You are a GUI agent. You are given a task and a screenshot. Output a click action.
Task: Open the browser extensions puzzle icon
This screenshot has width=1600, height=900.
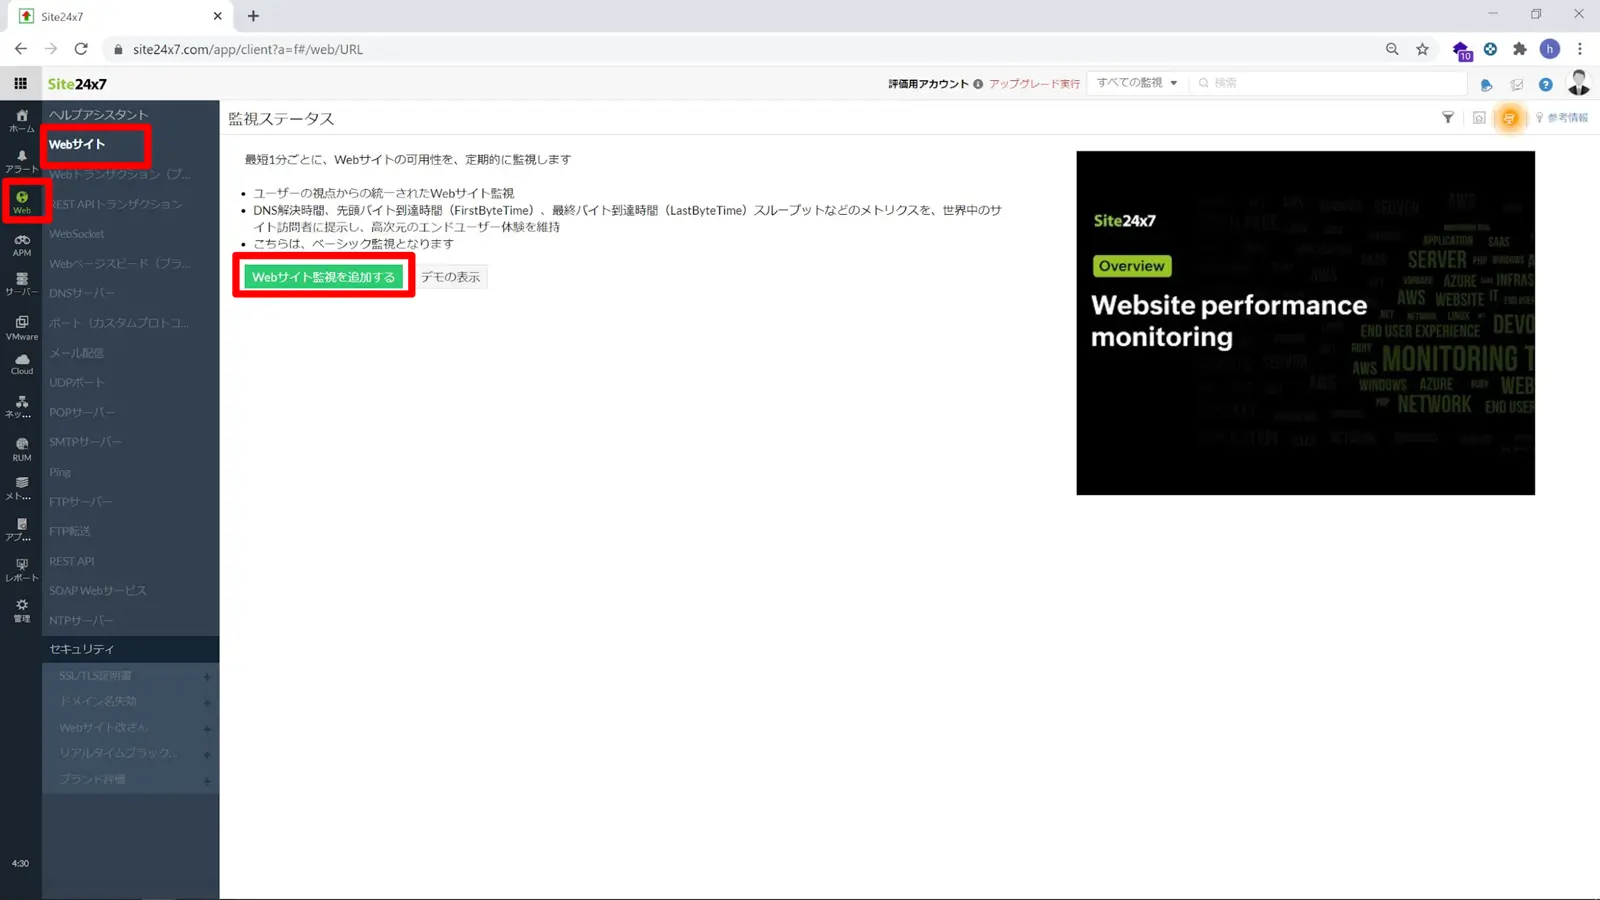(x=1520, y=49)
